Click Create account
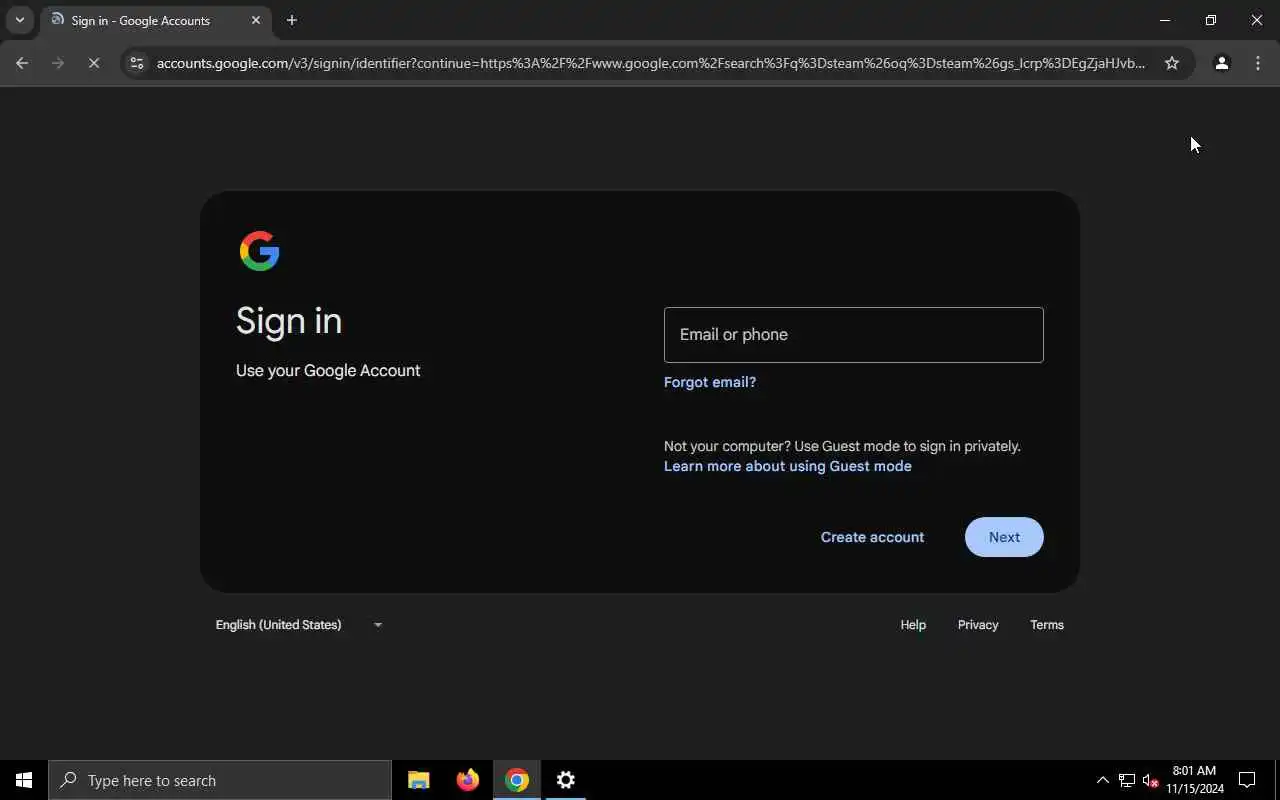The image size is (1280, 800). click(x=872, y=537)
